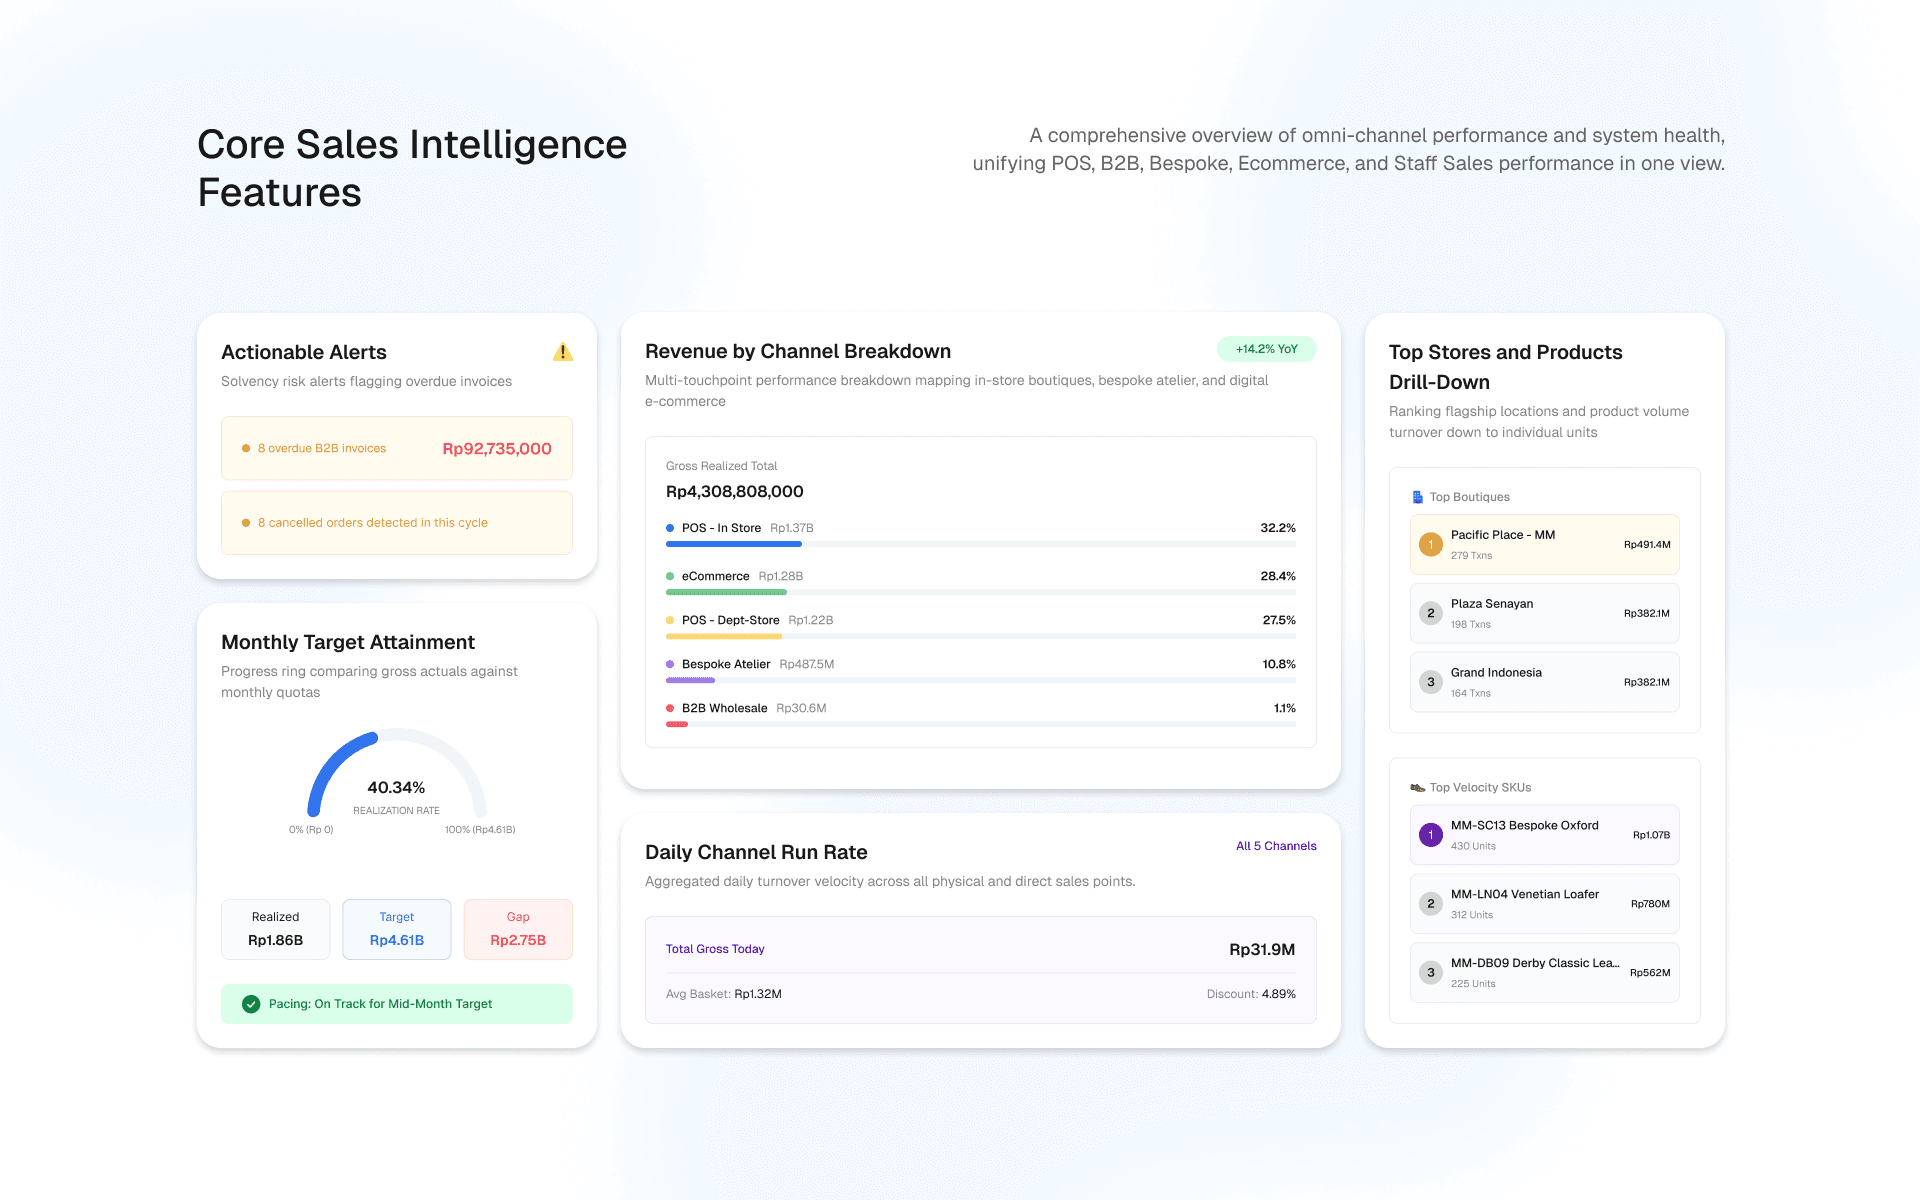Click the Top Boutiques document icon
The width and height of the screenshot is (1920, 1200).
pyautogui.click(x=1417, y=497)
